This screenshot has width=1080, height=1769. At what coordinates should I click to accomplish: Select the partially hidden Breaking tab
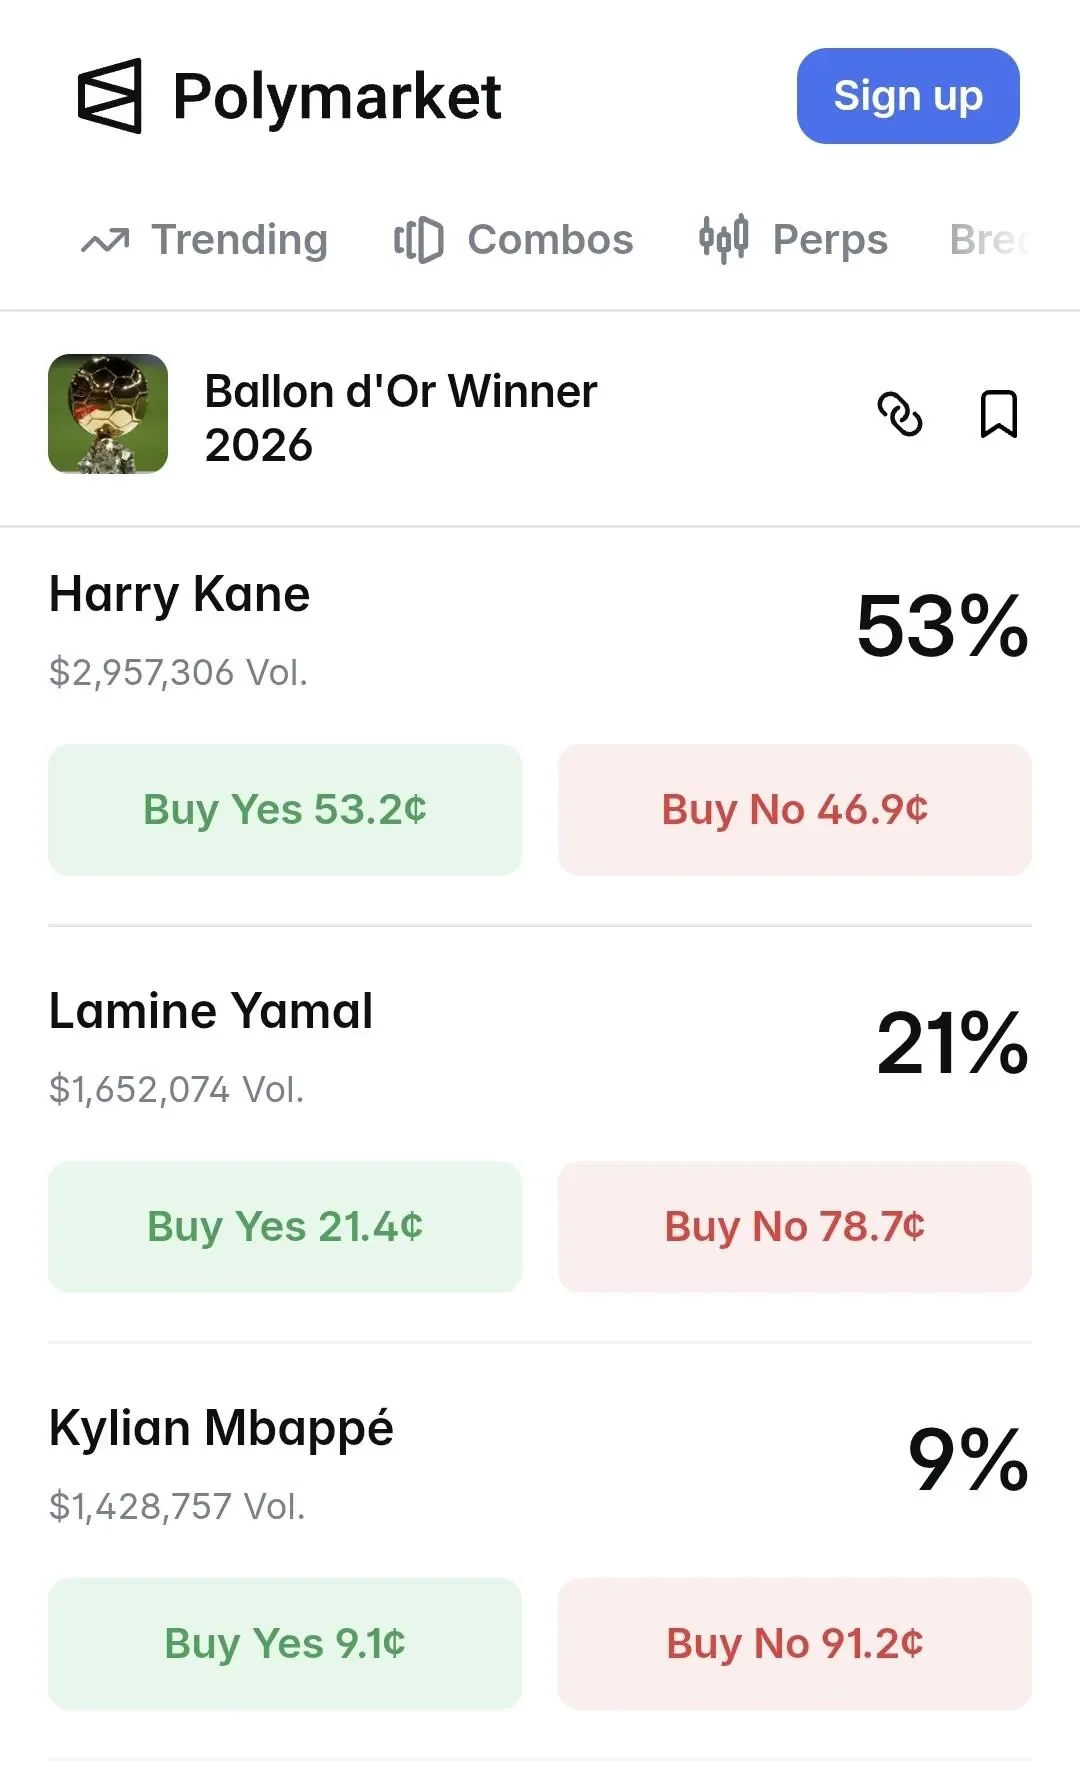[990, 240]
